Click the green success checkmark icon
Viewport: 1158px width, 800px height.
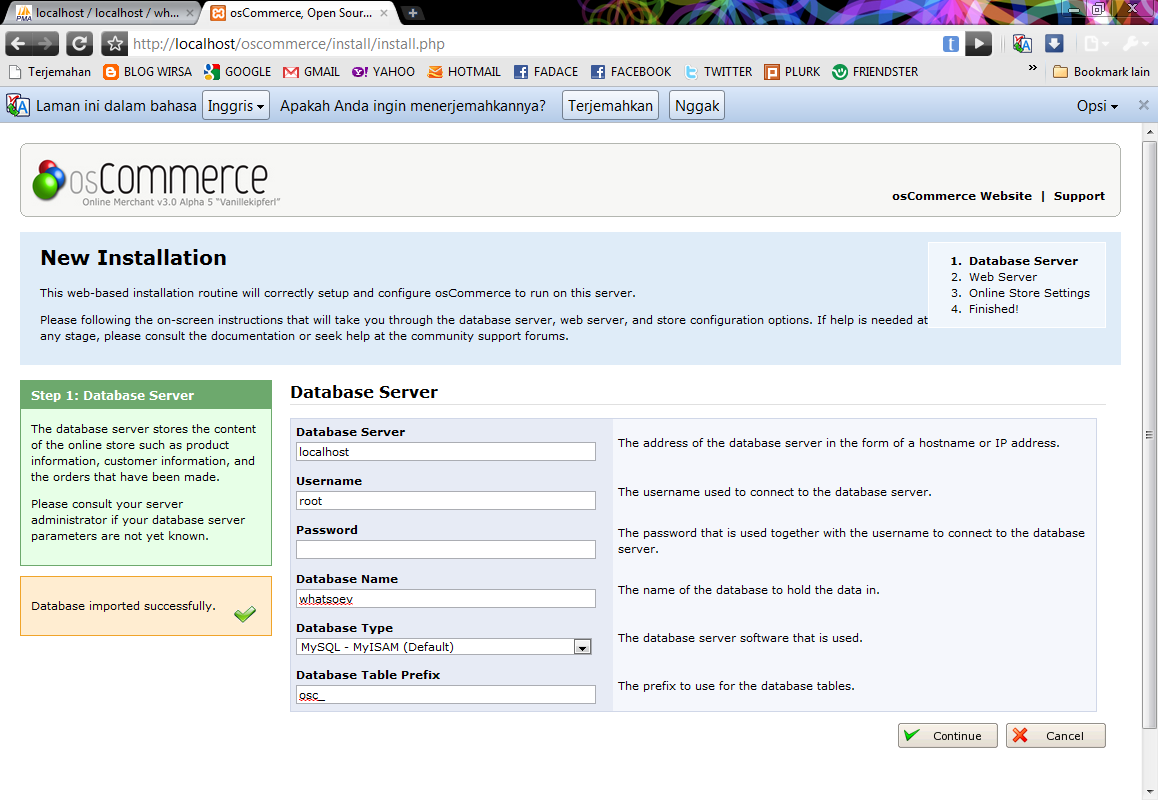244,613
